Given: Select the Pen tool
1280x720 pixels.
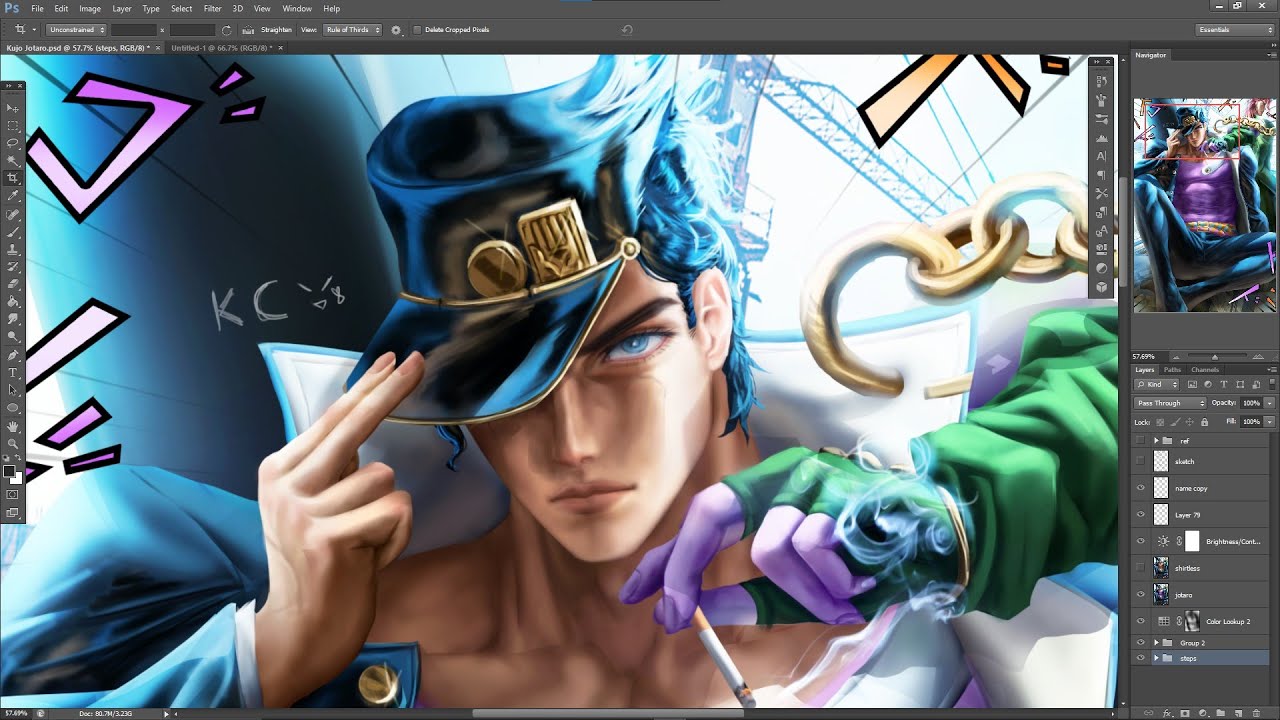Looking at the screenshot, I should [13, 353].
